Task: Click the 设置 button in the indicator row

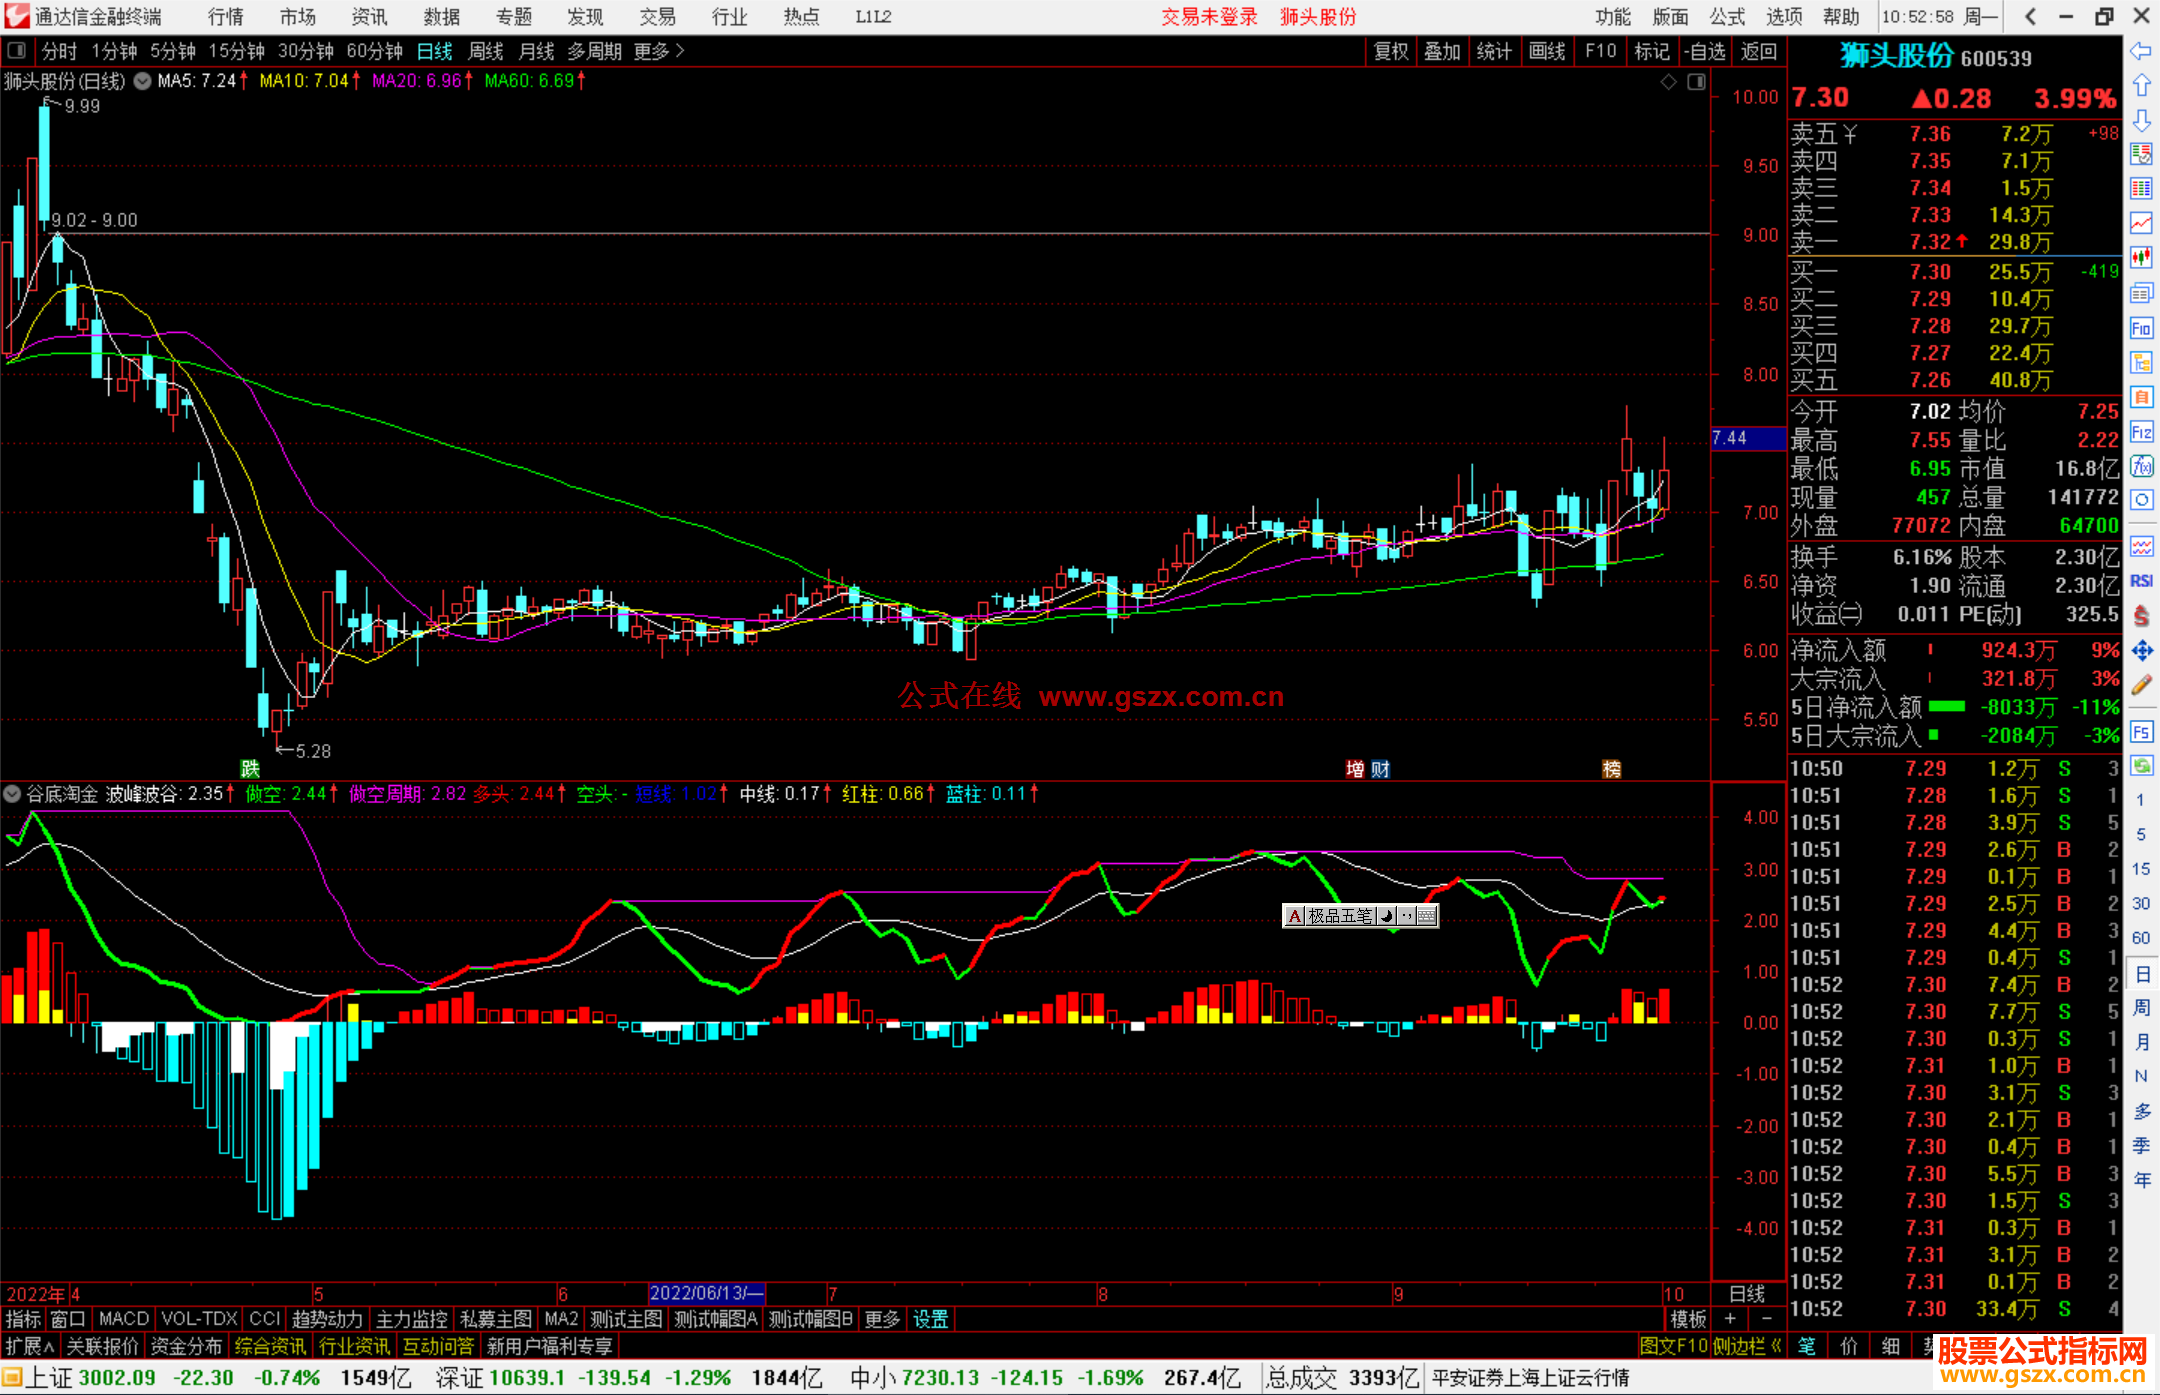Action: 931,1319
